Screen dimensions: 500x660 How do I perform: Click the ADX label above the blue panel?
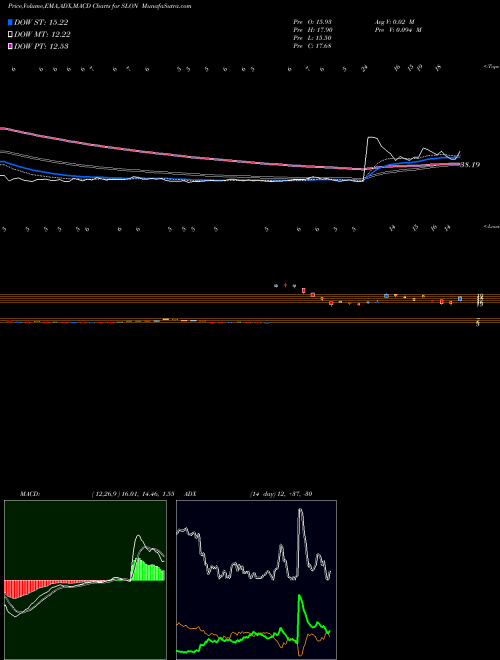(x=191, y=494)
